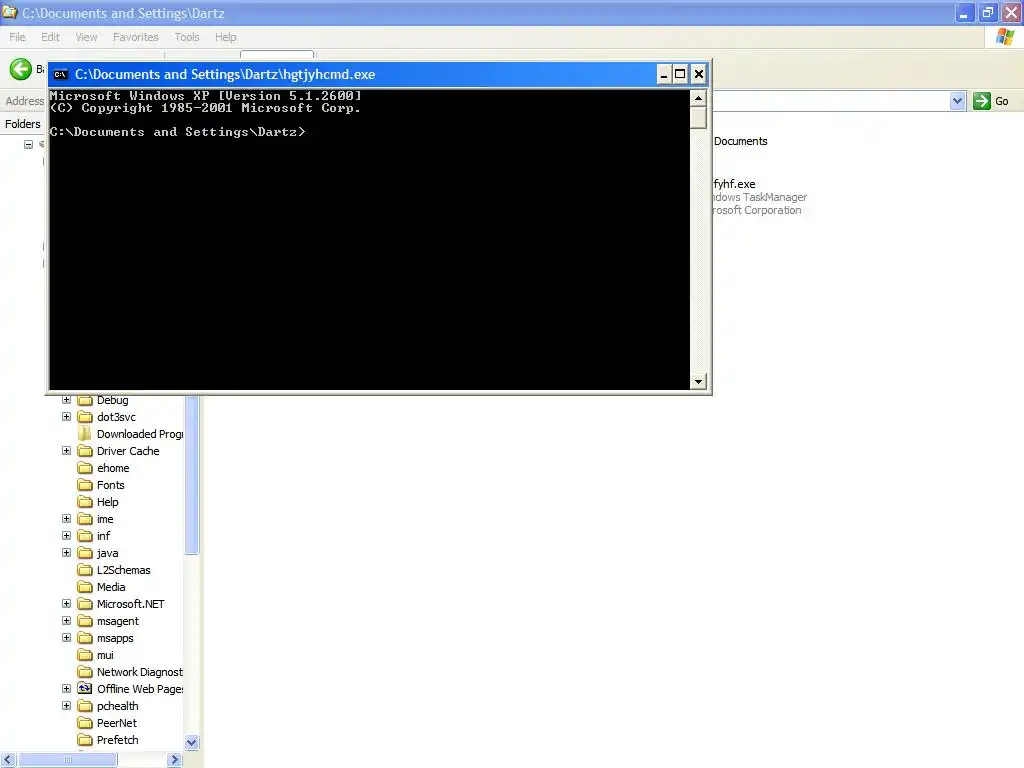Select the msagent folder icon
Viewport: 1024px width, 768px height.
(x=85, y=620)
